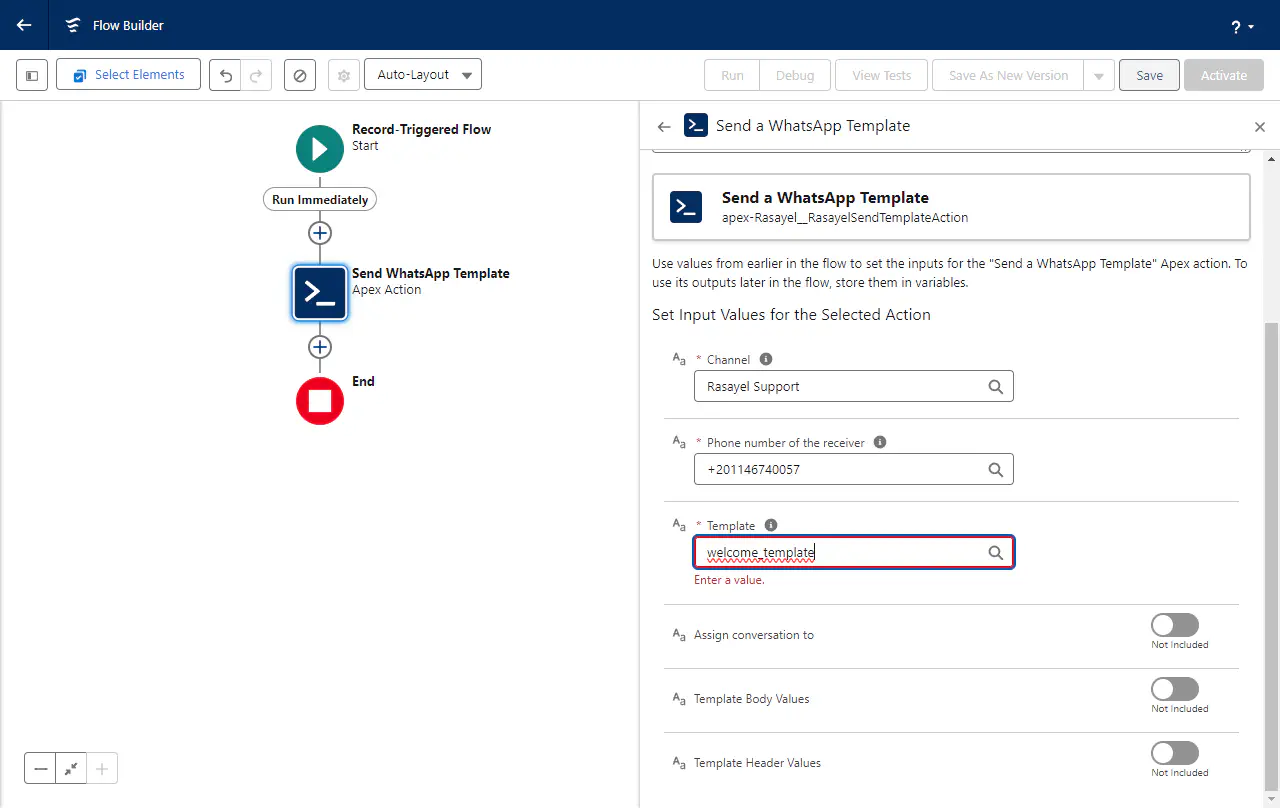Click the Send a WhatsApp Template action card
The width and height of the screenshot is (1280, 808).
[951, 207]
